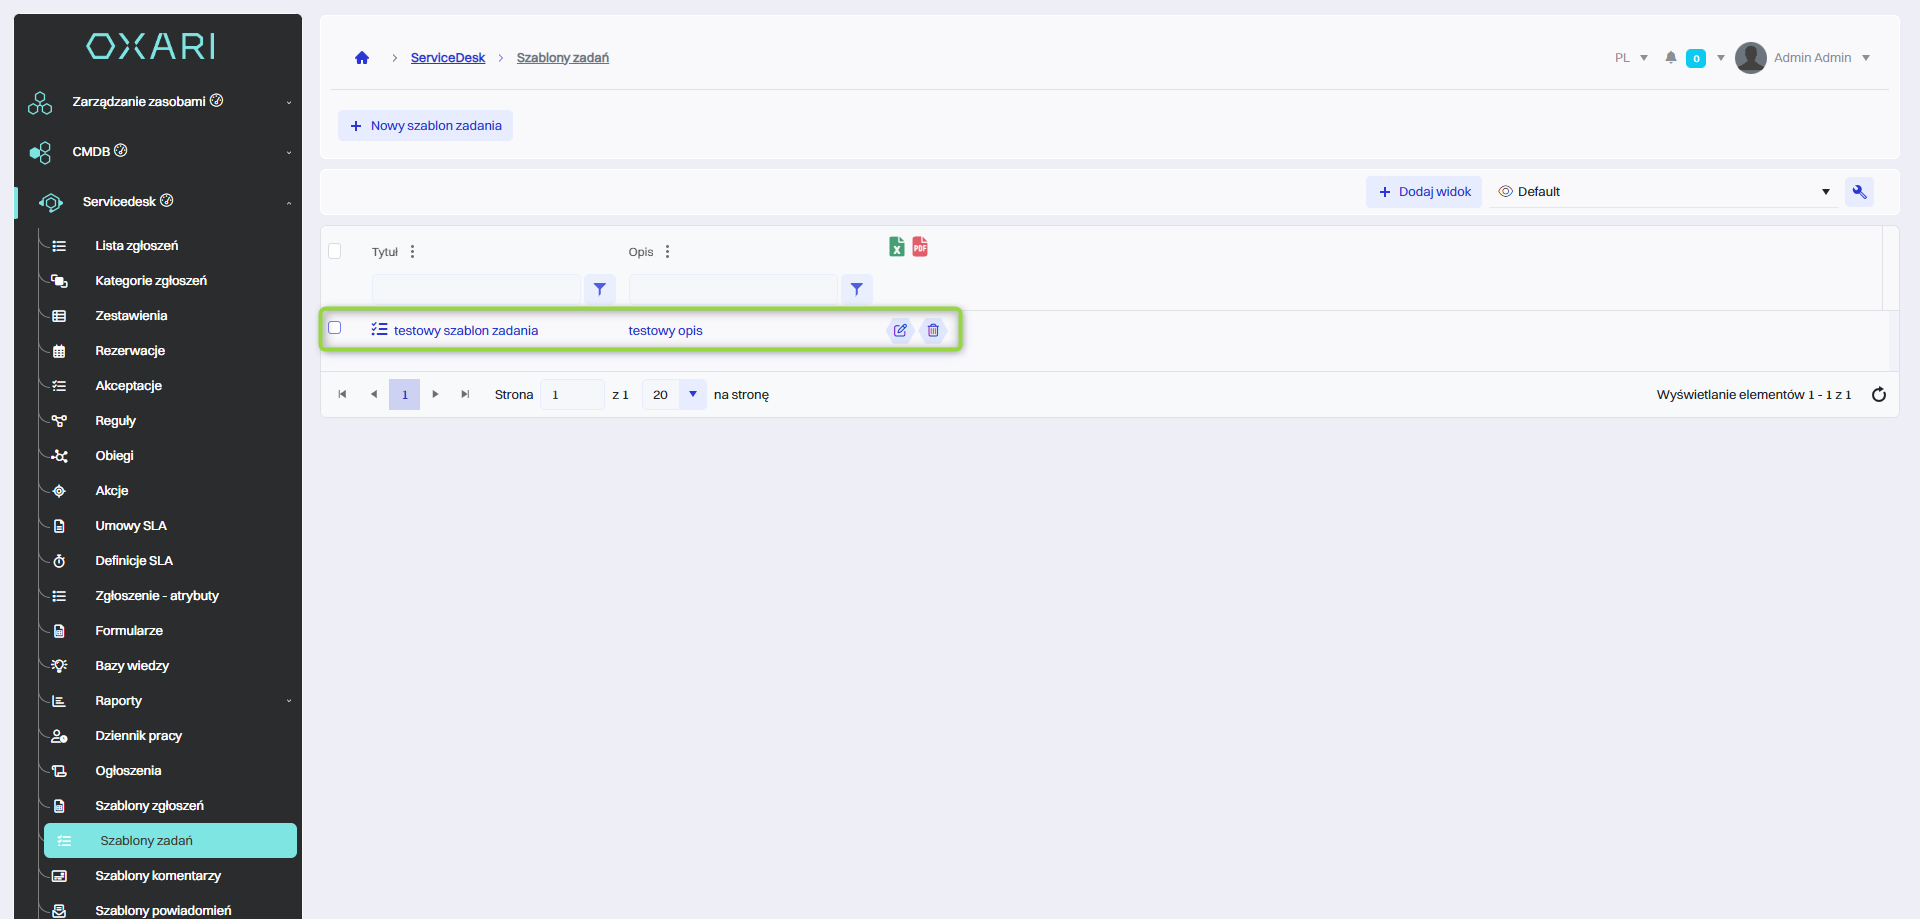Image resolution: width=1920 pixels, height=919 pixels.
Task: Click the home icon in breadcrumb
Action: point(362,58)
